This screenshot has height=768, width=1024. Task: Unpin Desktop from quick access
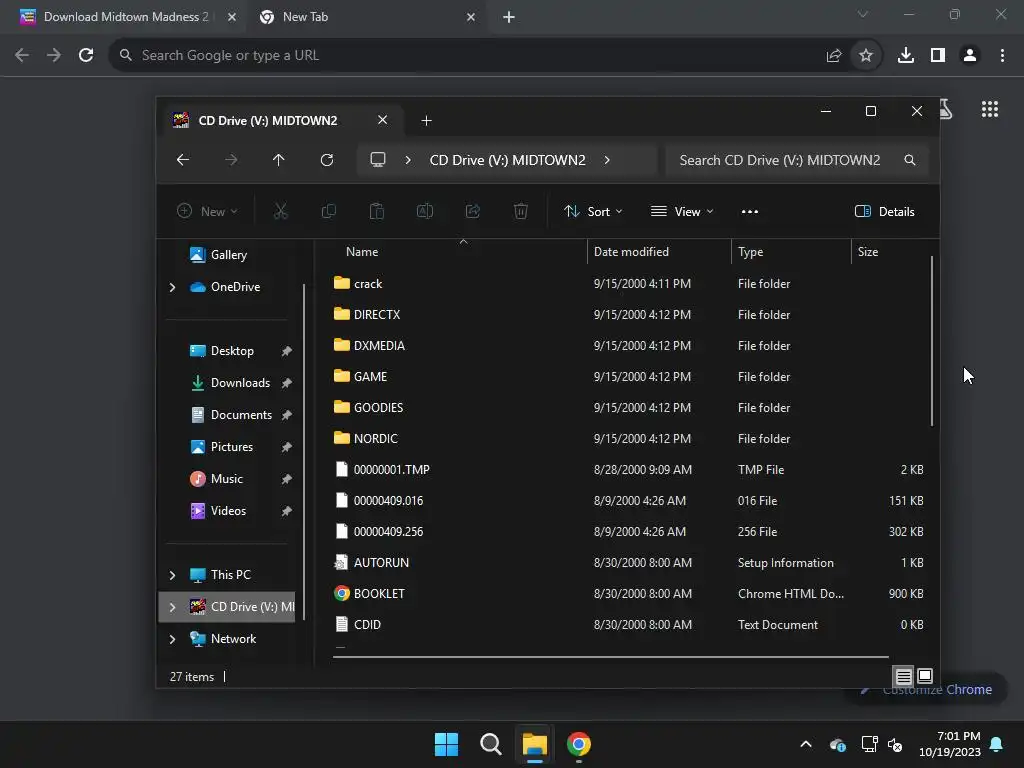click(x=286, y=351)
